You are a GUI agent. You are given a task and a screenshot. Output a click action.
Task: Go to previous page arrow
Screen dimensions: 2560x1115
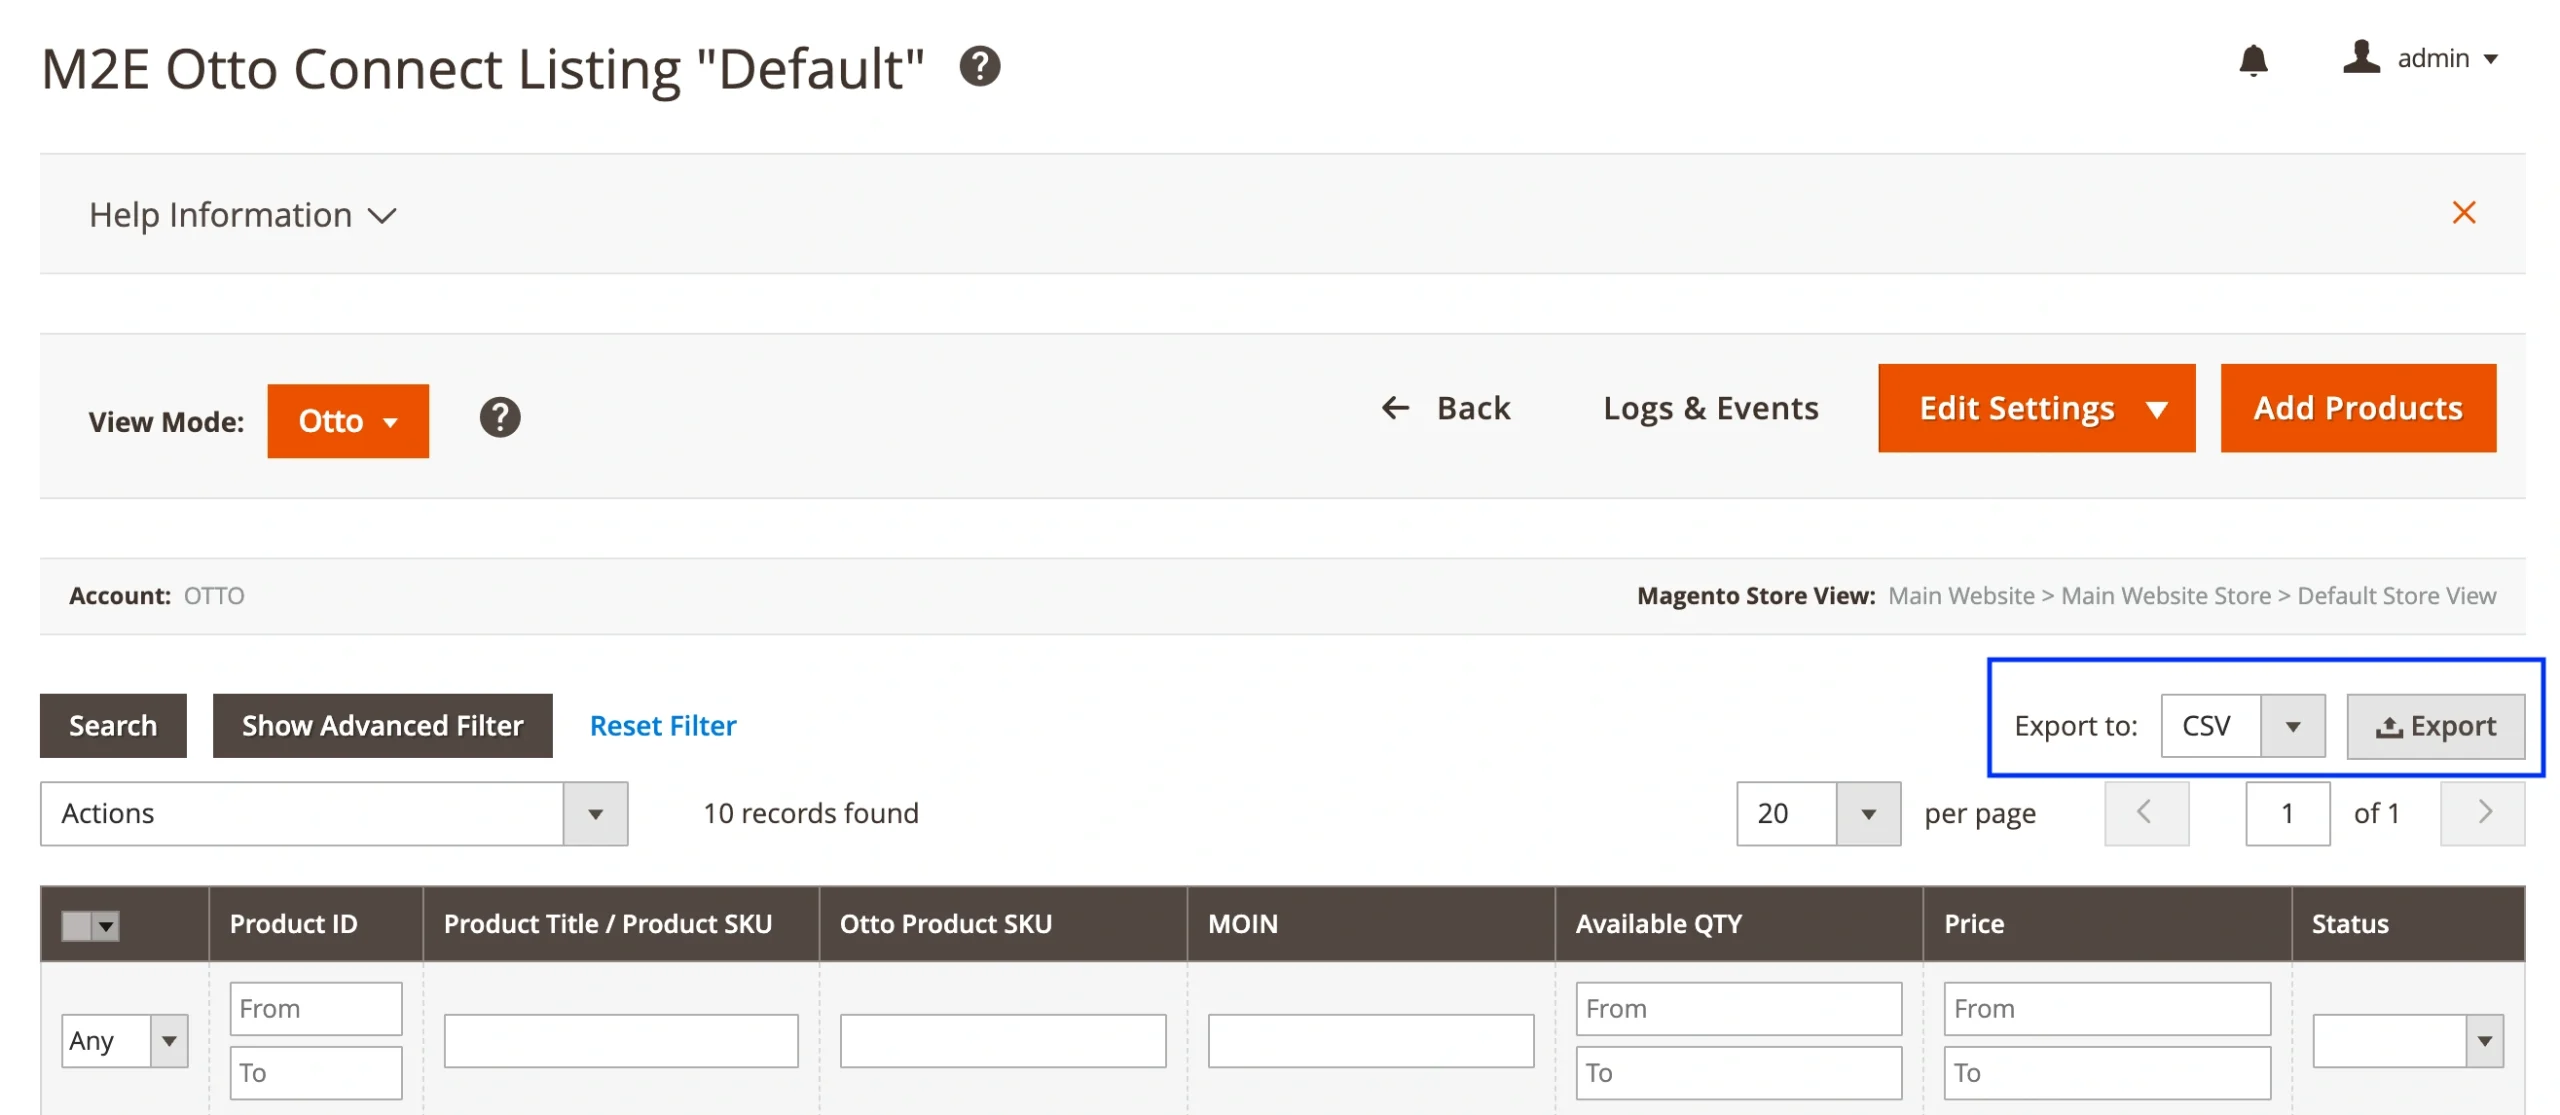click(2145, 813)
